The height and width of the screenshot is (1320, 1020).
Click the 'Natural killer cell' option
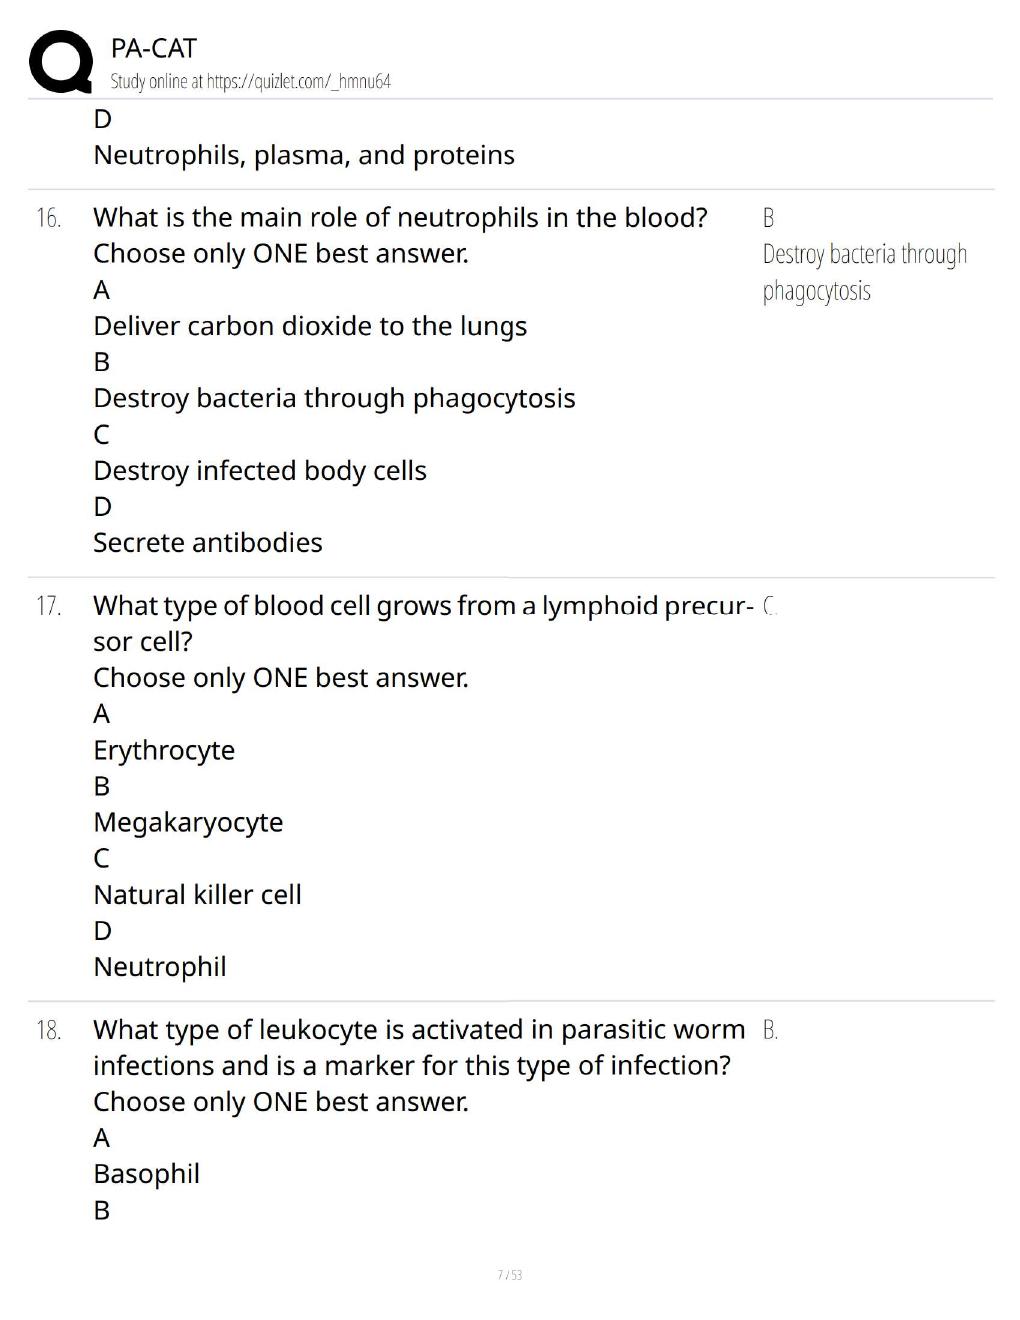(x=197, y=895)
